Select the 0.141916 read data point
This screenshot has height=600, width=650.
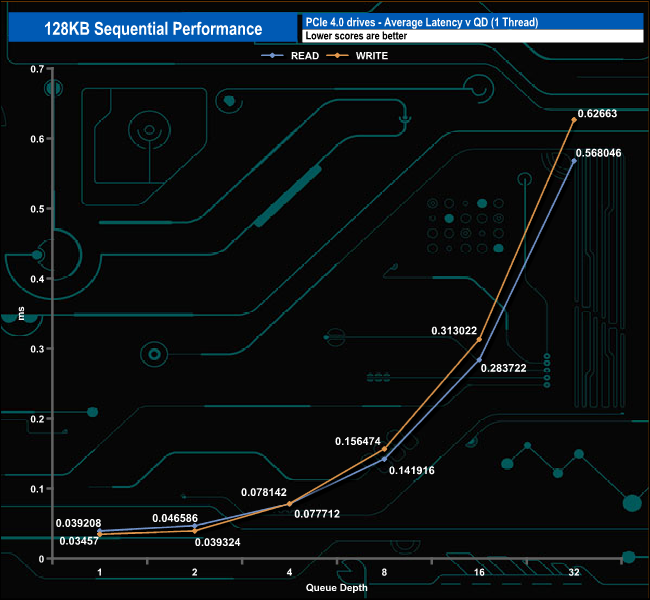pyautogui.click(x=384, y=459)
